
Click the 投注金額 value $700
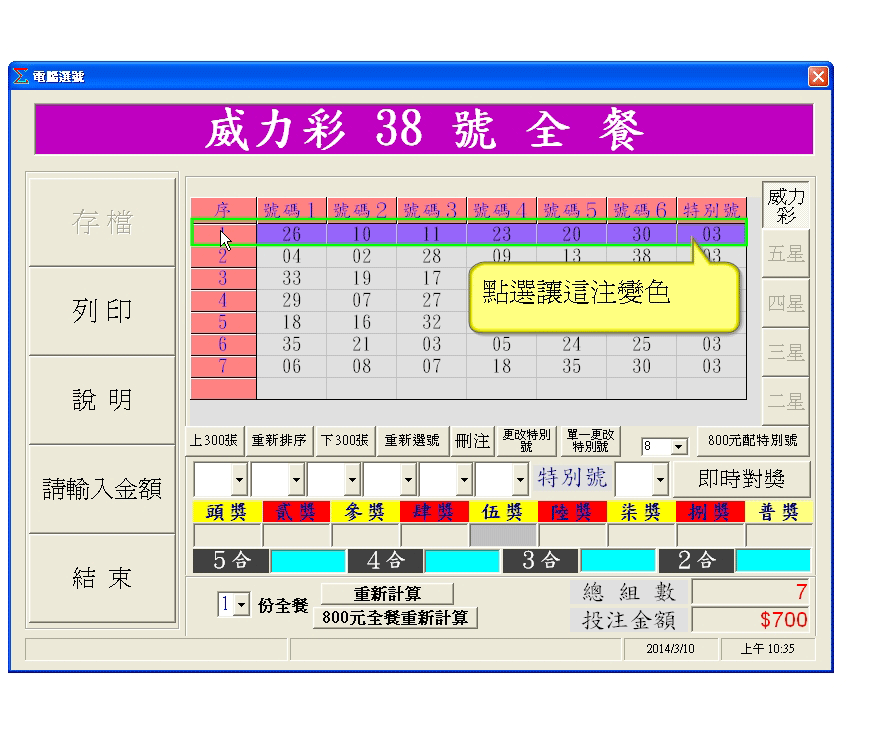point(750,620)
